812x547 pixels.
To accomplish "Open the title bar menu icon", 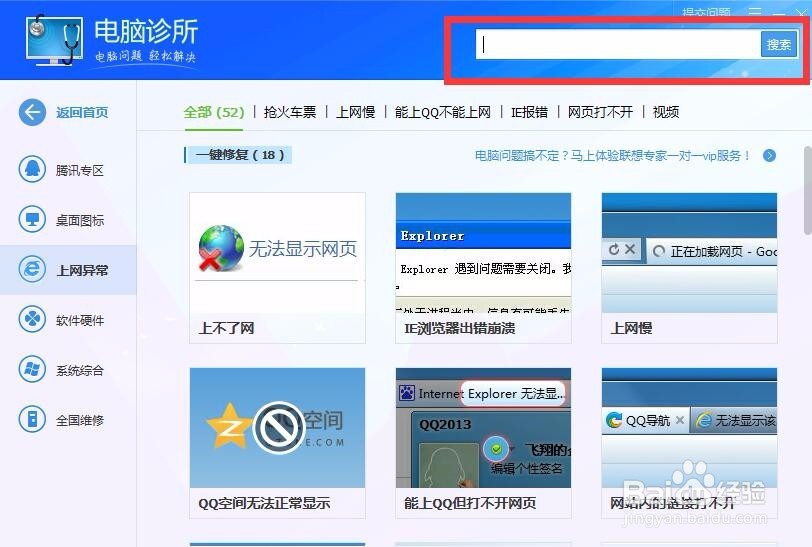I will 755,11.
